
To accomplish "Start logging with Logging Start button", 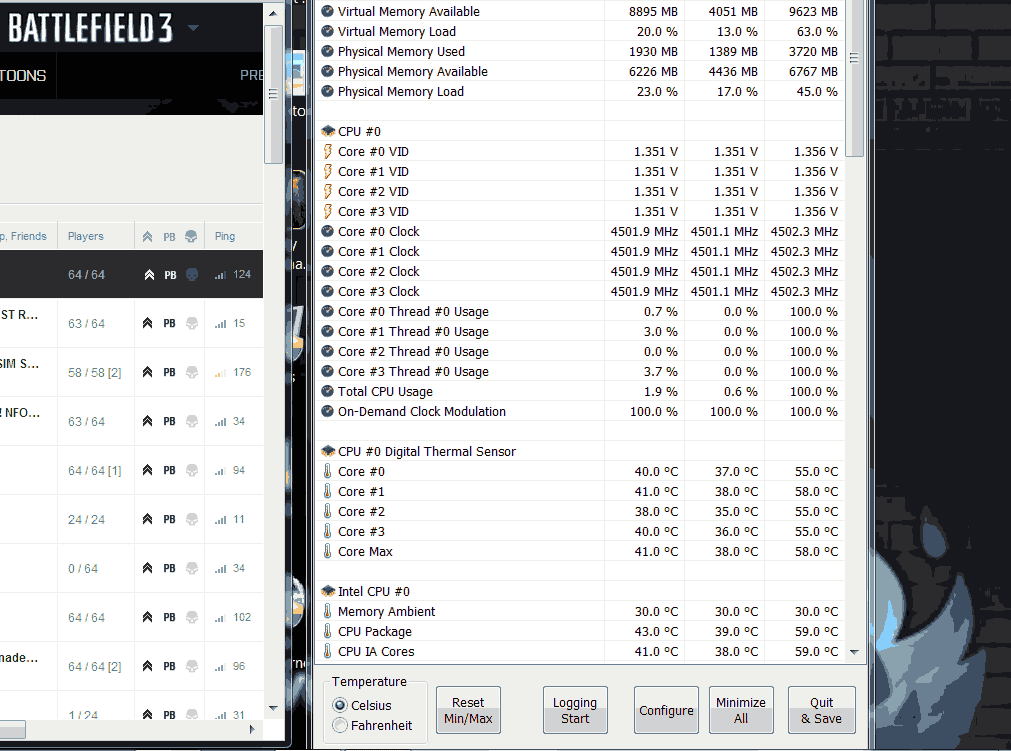I will click(x=575, y=710).
